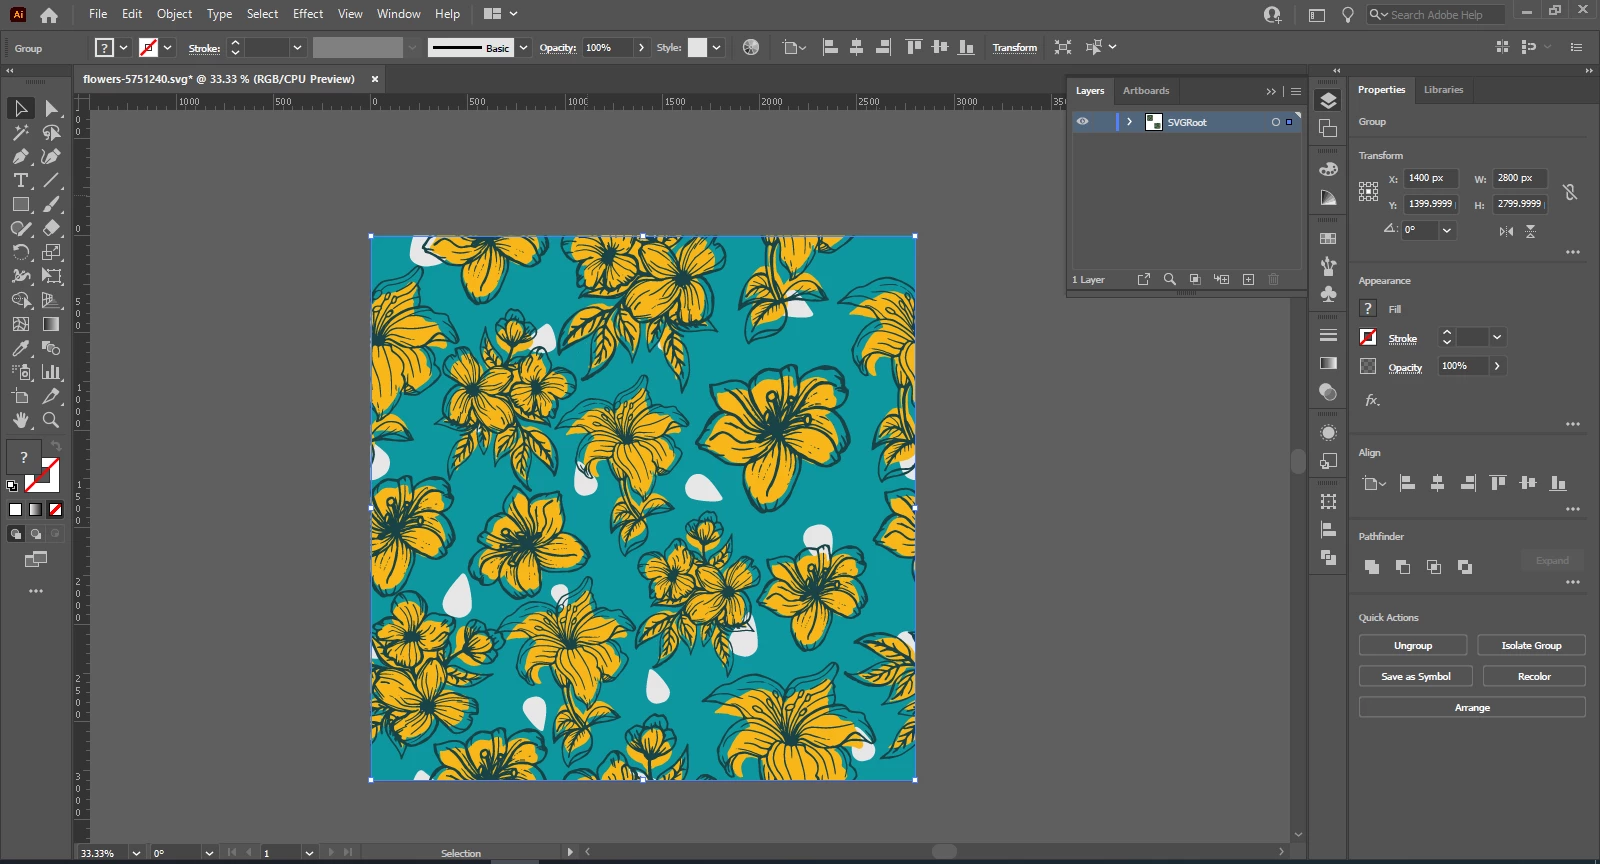This screenshot has width=1600, height=864.
Task: Choose the Hand tool
Action: tap(20, 420)
